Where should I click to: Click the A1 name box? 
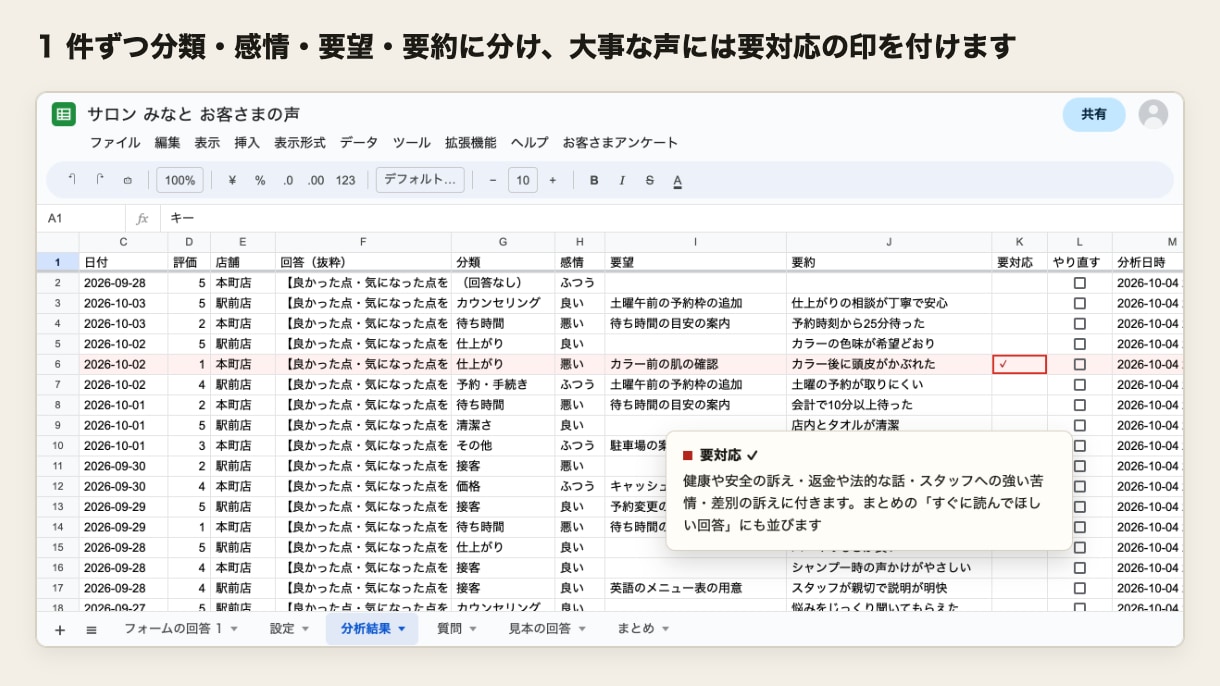pyautogui.click(x=82, y=218)
